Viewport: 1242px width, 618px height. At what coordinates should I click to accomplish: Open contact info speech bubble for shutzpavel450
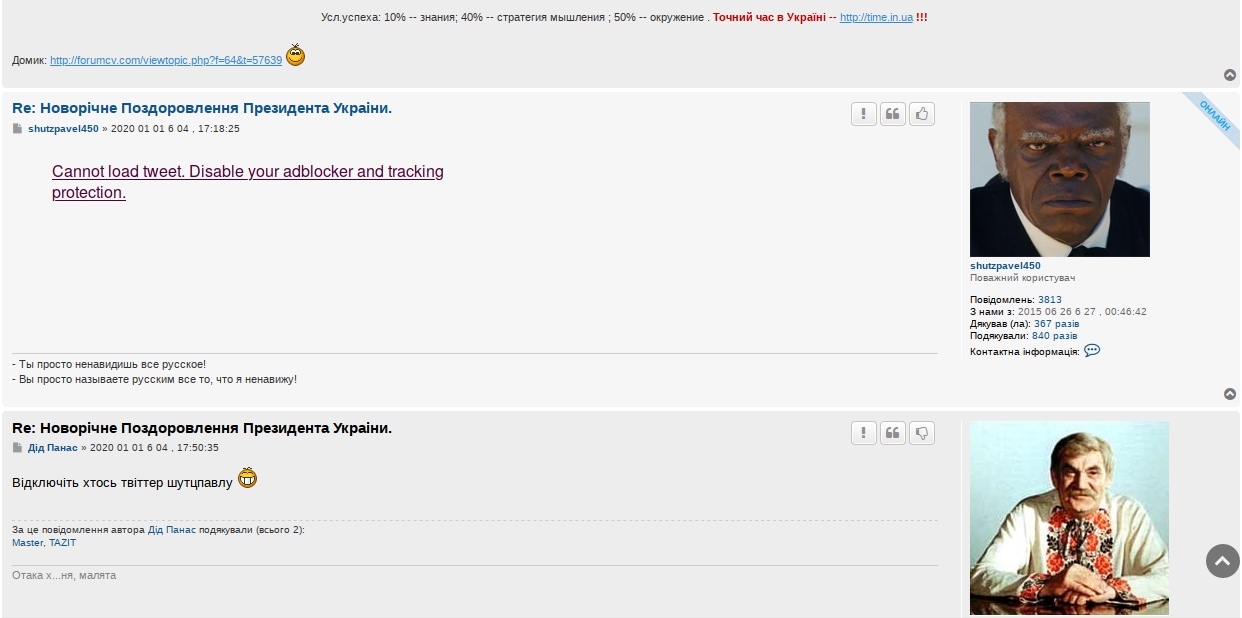(x=1092, y=351)
